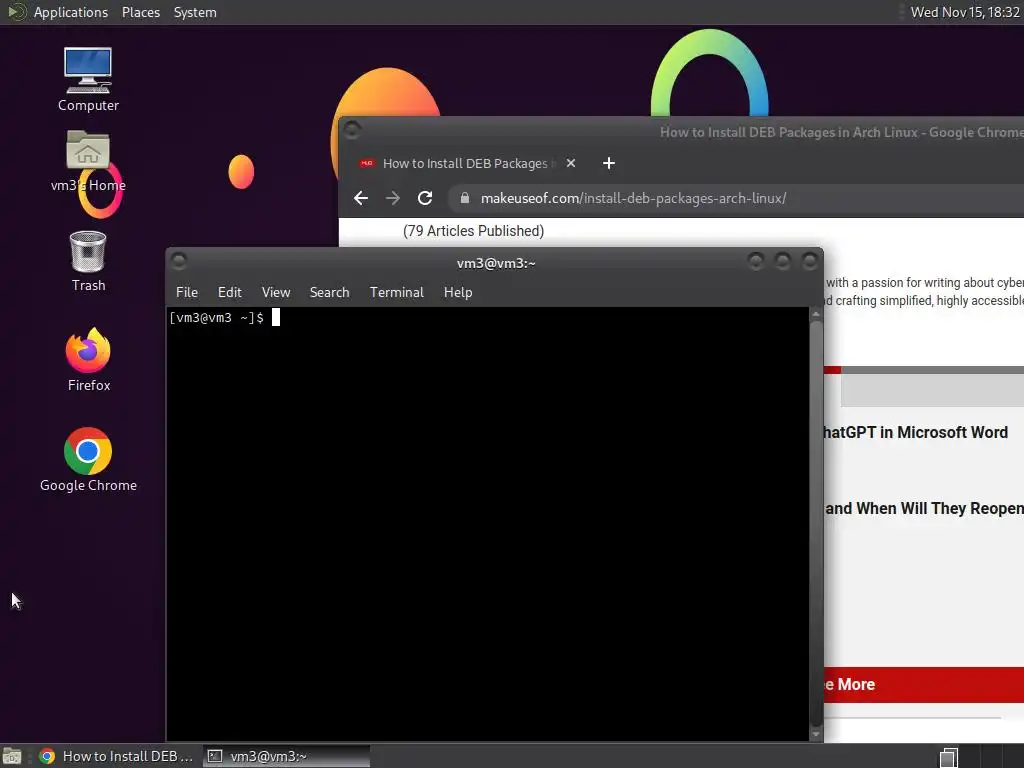Click the terminal scrollbar up arrow

(x=816, y=314)
